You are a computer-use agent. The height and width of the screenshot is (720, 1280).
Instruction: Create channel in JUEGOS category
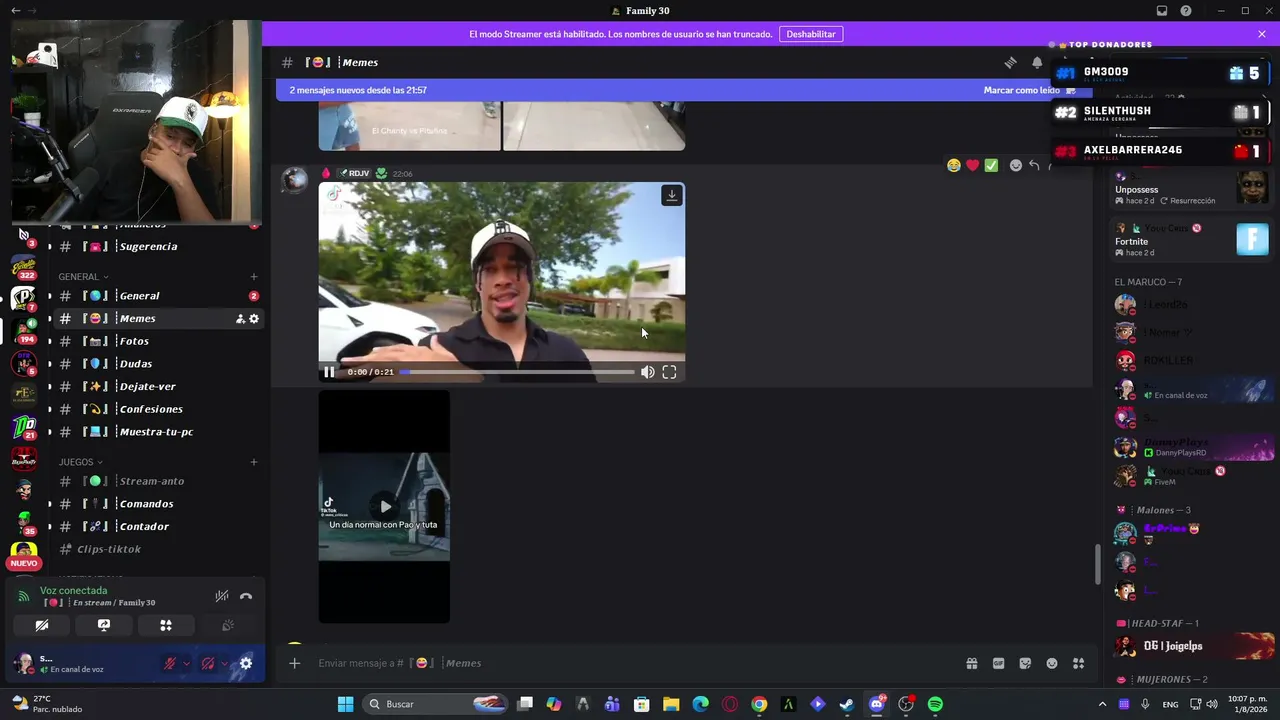254,462
